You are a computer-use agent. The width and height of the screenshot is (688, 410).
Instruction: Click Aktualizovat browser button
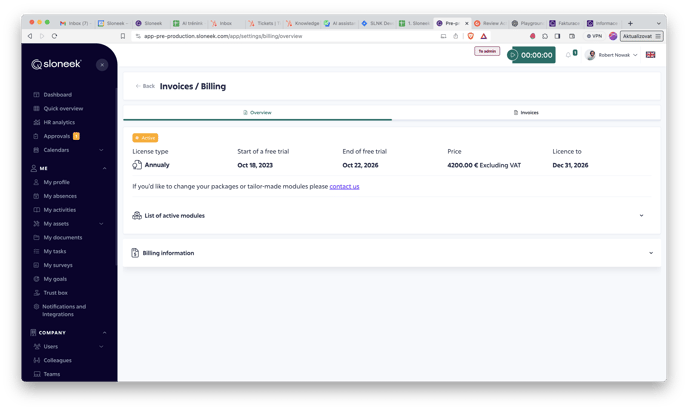click(641, 36)
